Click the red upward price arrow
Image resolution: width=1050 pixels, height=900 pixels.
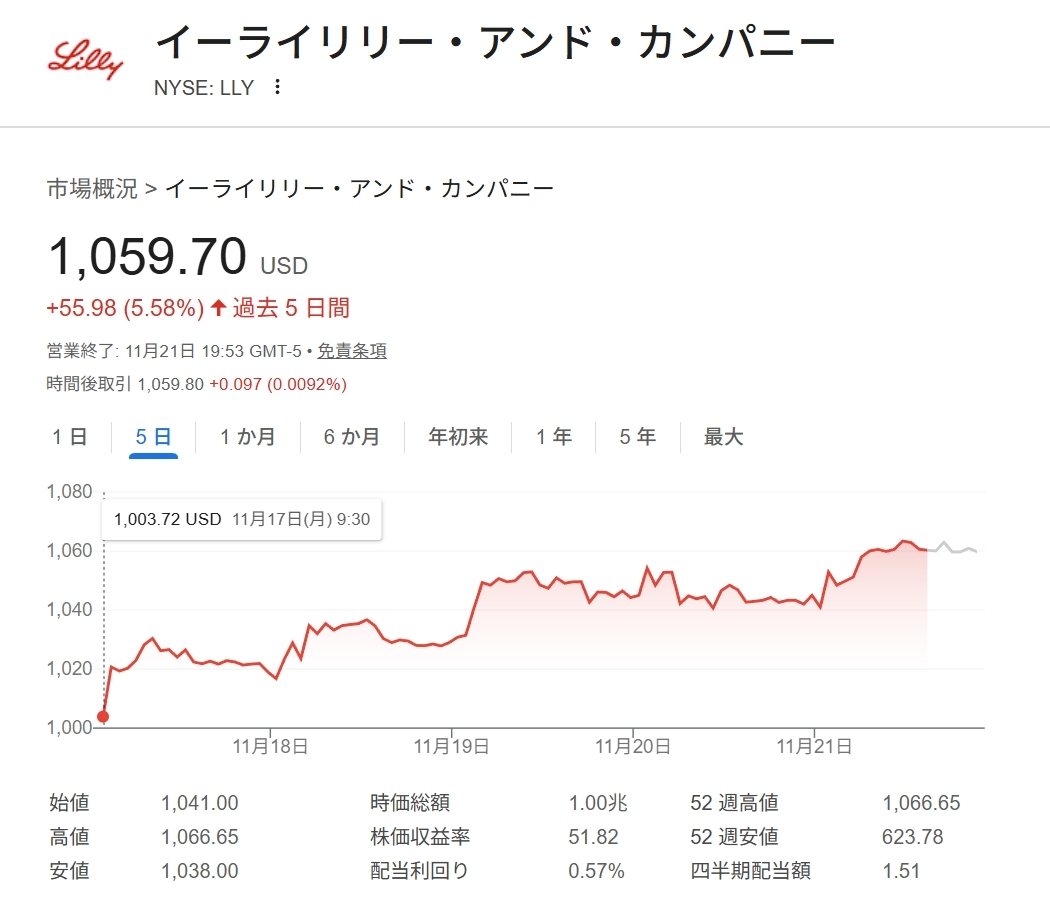pos(219,308)
